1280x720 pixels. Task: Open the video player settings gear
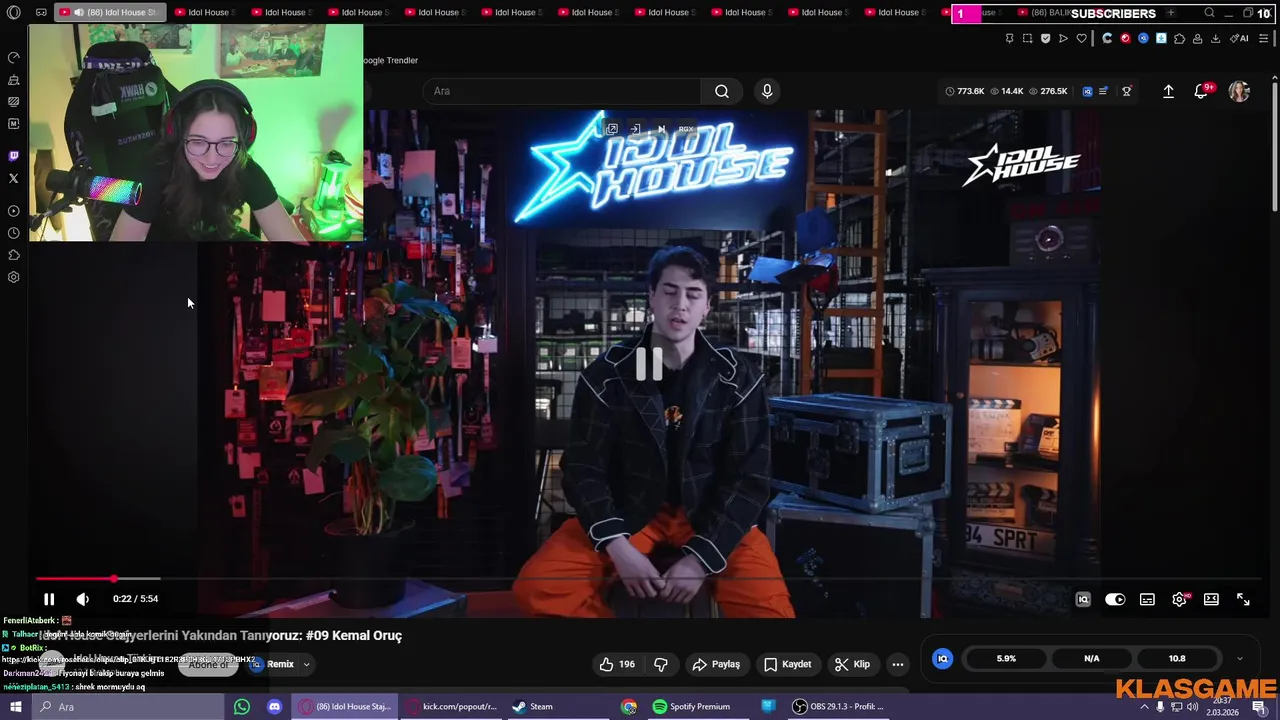[1180, 599]
